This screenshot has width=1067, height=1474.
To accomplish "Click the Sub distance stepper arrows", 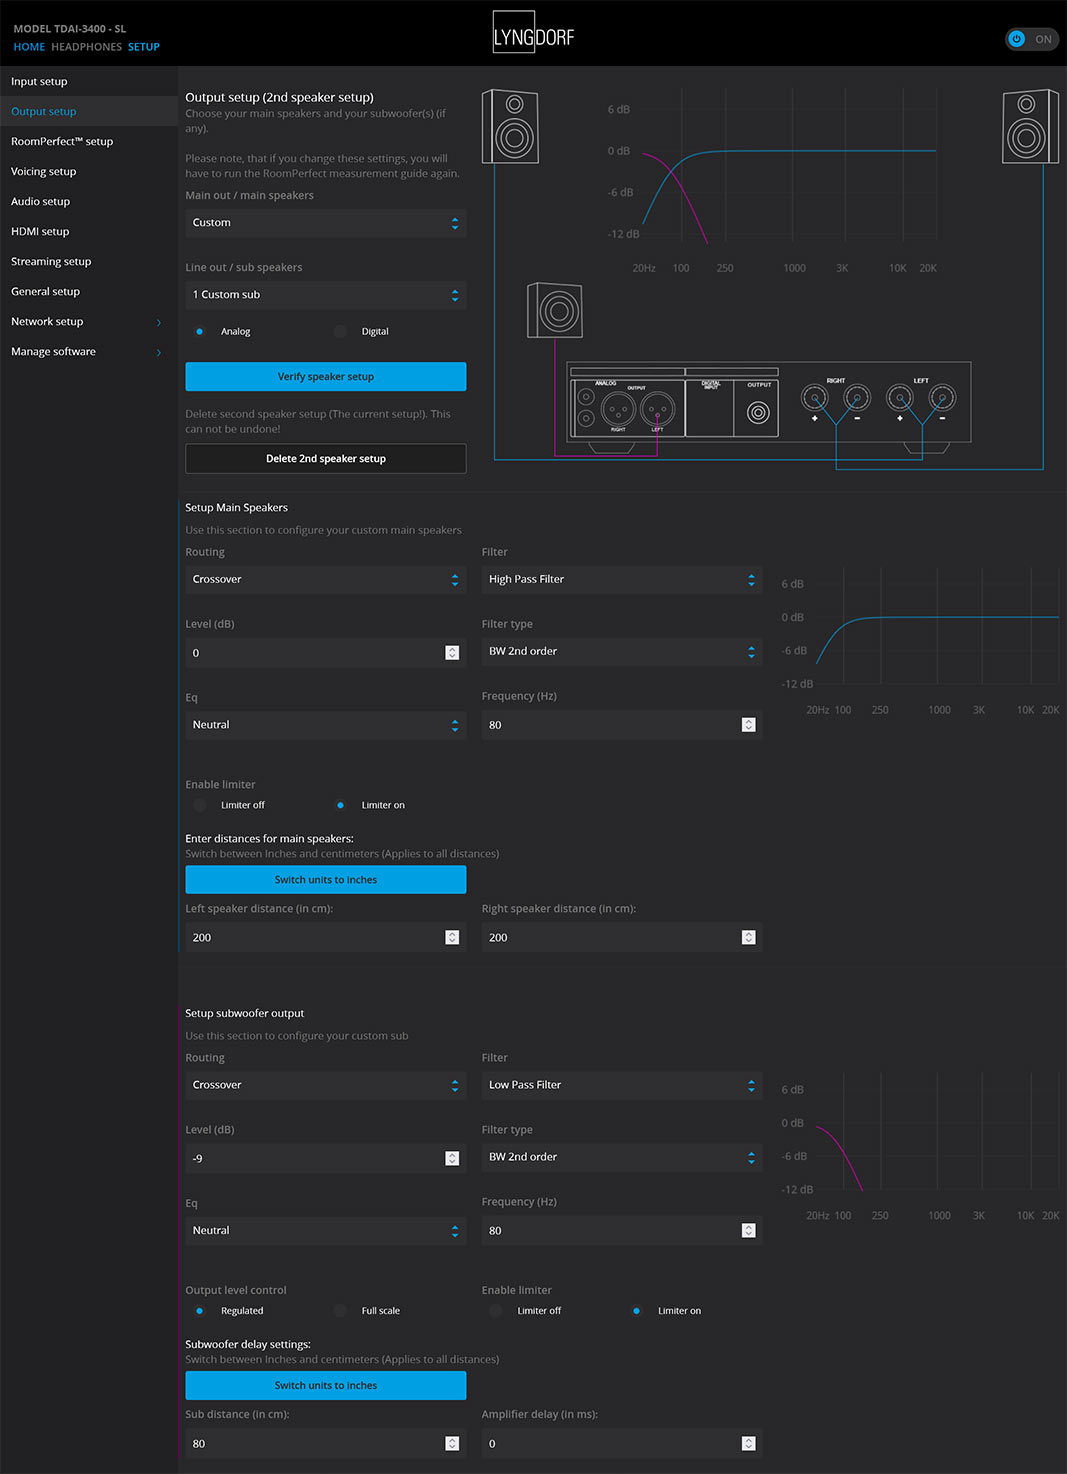I will [452, 1443].
